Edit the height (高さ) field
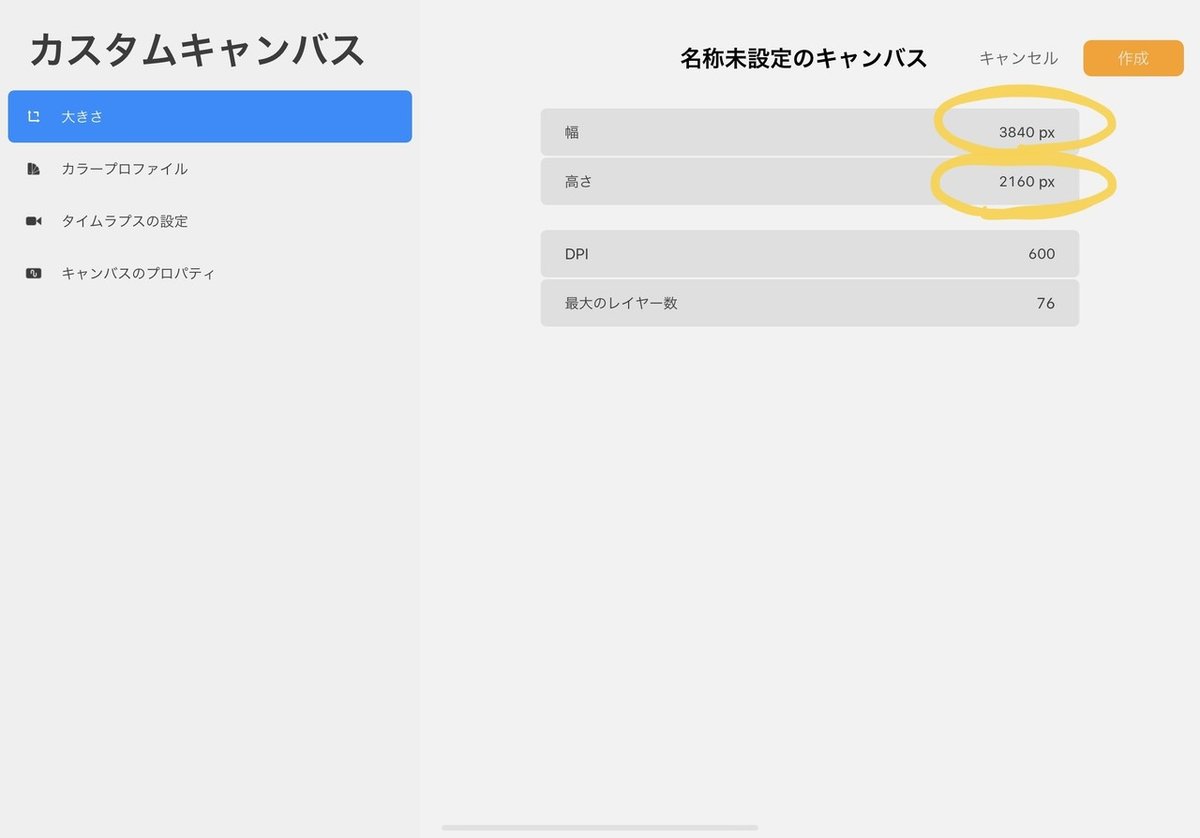Image resolution: width=1200 pixels, height=838 pixels. pos(810,181)
